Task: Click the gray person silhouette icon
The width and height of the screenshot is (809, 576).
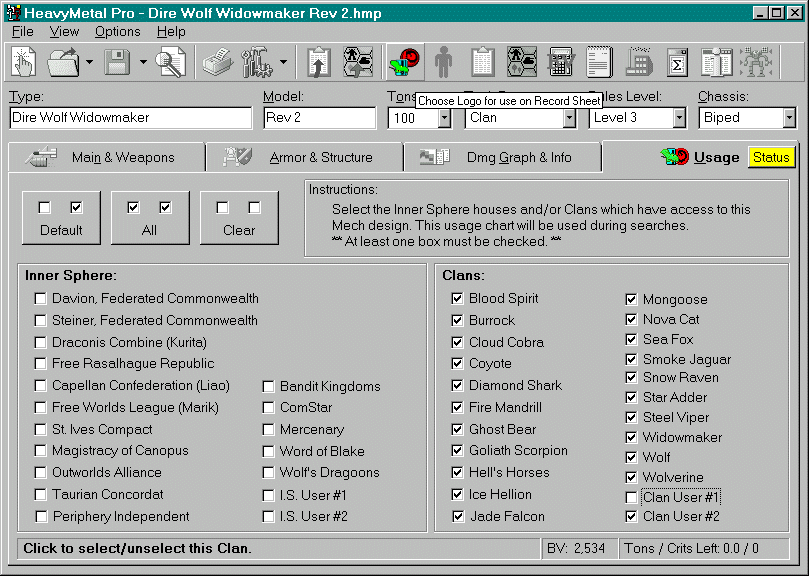Action: pyautogui.click(x=443, y=62)
